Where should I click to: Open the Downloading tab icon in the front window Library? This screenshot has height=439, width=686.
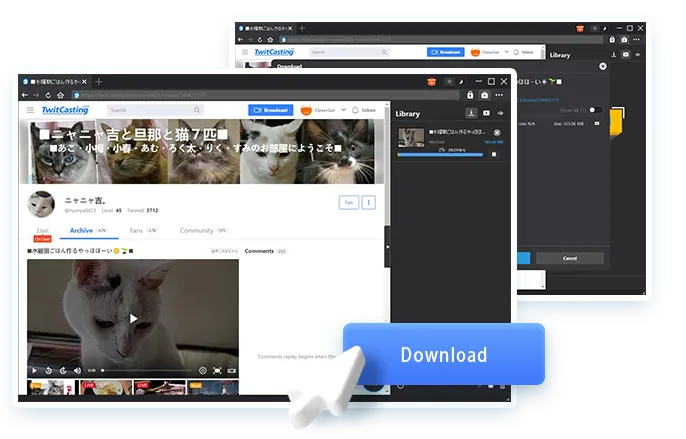point(471,113)
